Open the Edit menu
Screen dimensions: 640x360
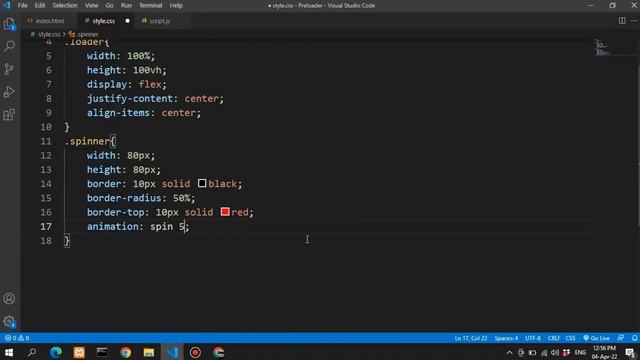tap(40, 6)
